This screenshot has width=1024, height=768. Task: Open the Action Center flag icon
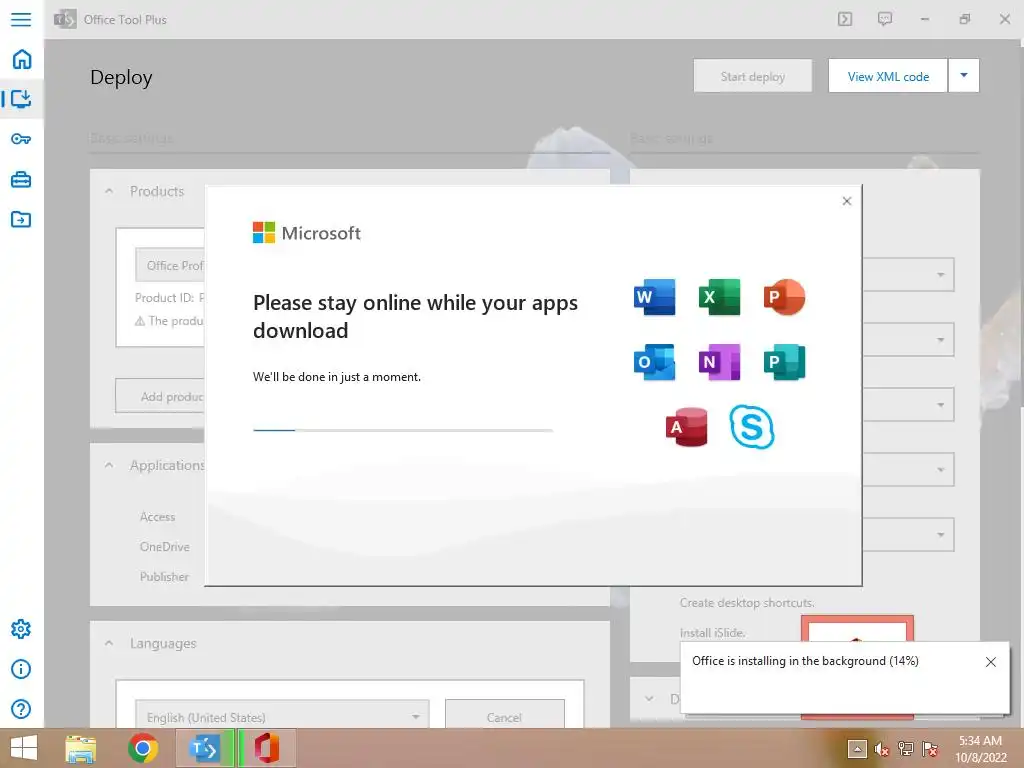pyautogui.click(x=930, y=749)
